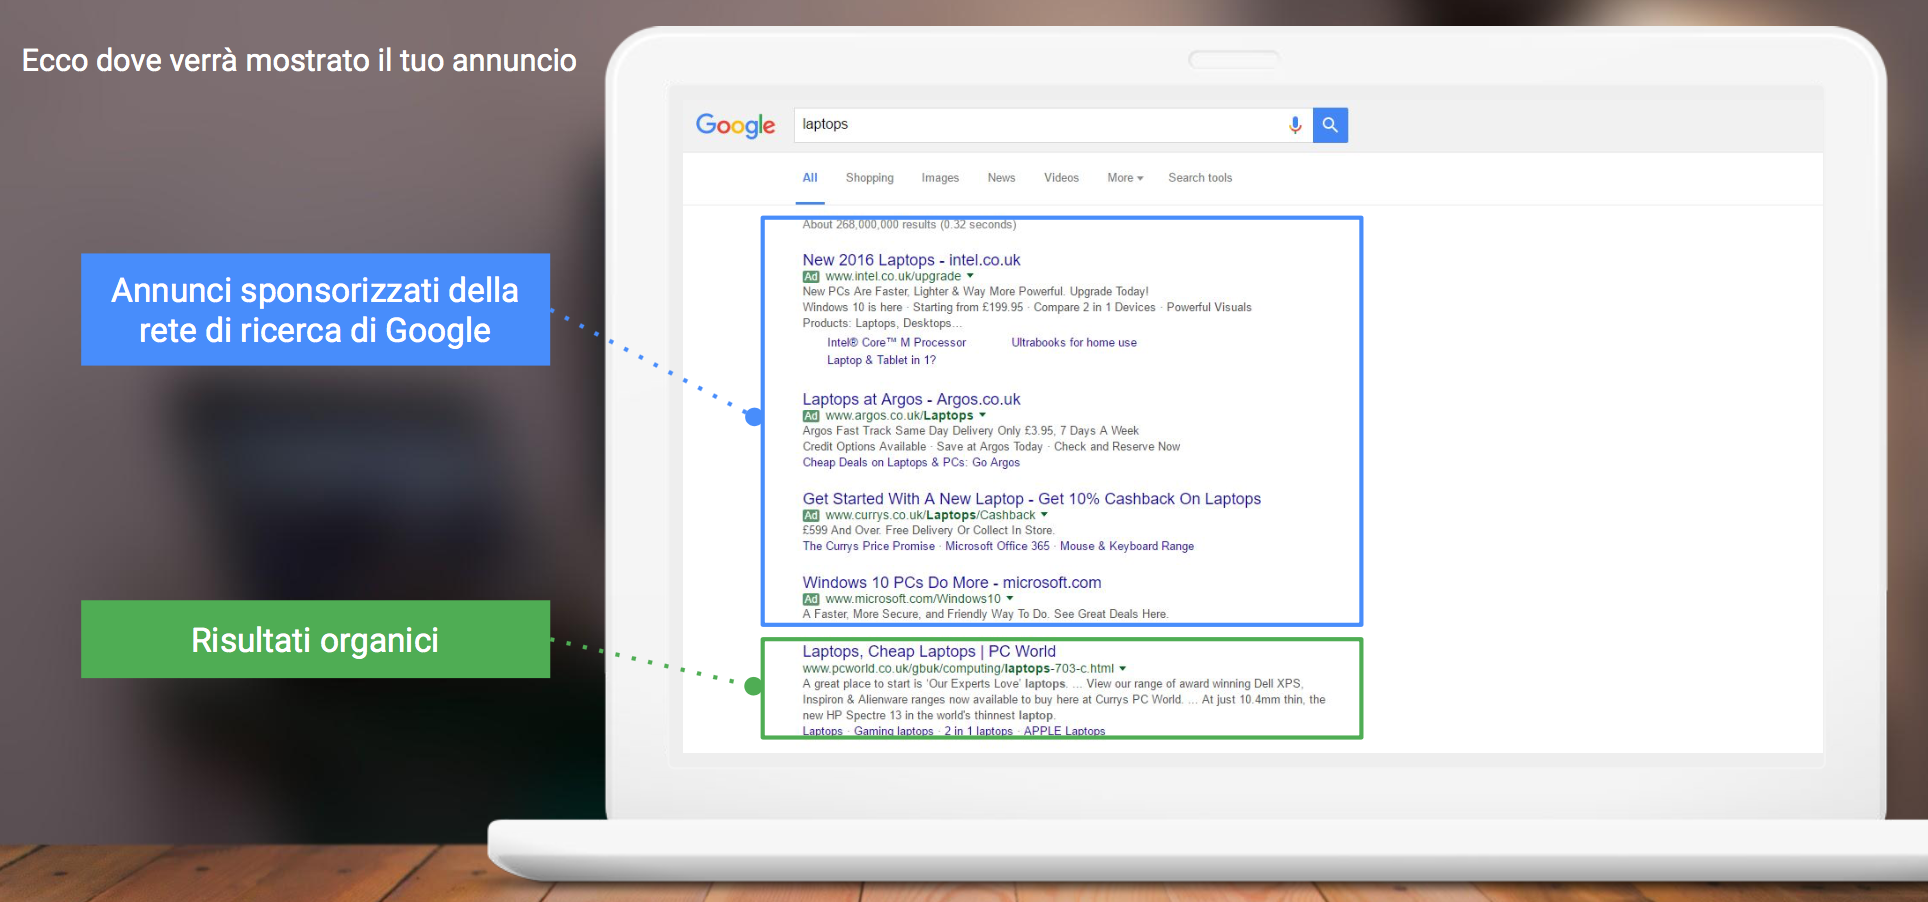Viewport: 1928px width, 902px height.
Task: Open Ultrabooks for home use sitelink
Action: point(1074,343)
